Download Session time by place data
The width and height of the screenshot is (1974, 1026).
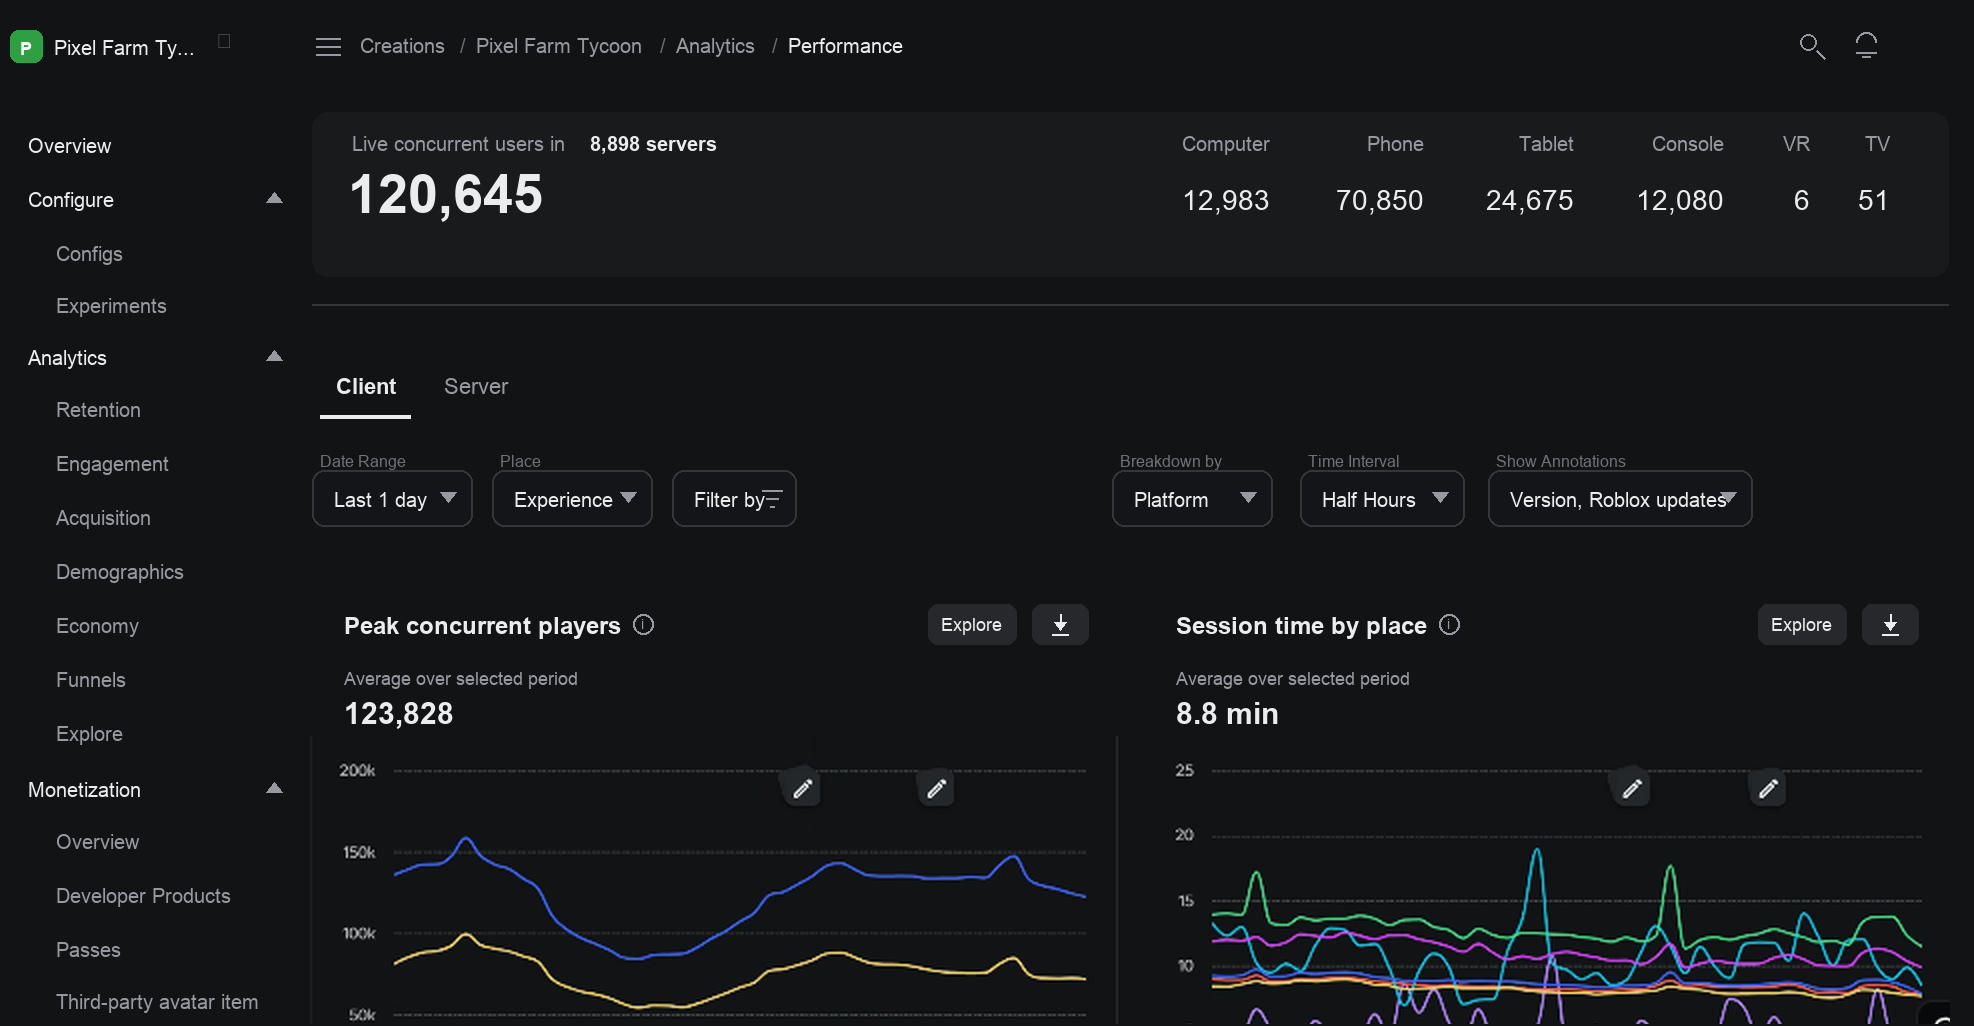(x=1890, y=625)
